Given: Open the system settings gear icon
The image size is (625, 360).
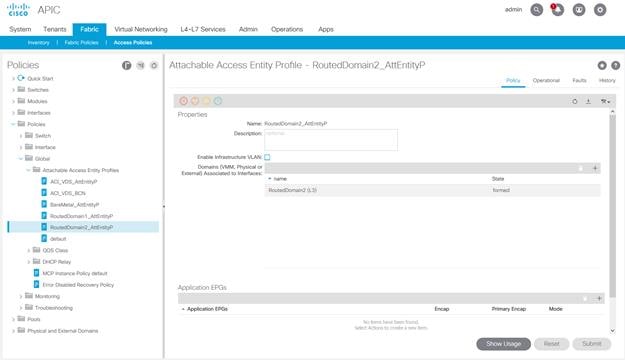Looking at the screenshot, I should click(600, 10).
